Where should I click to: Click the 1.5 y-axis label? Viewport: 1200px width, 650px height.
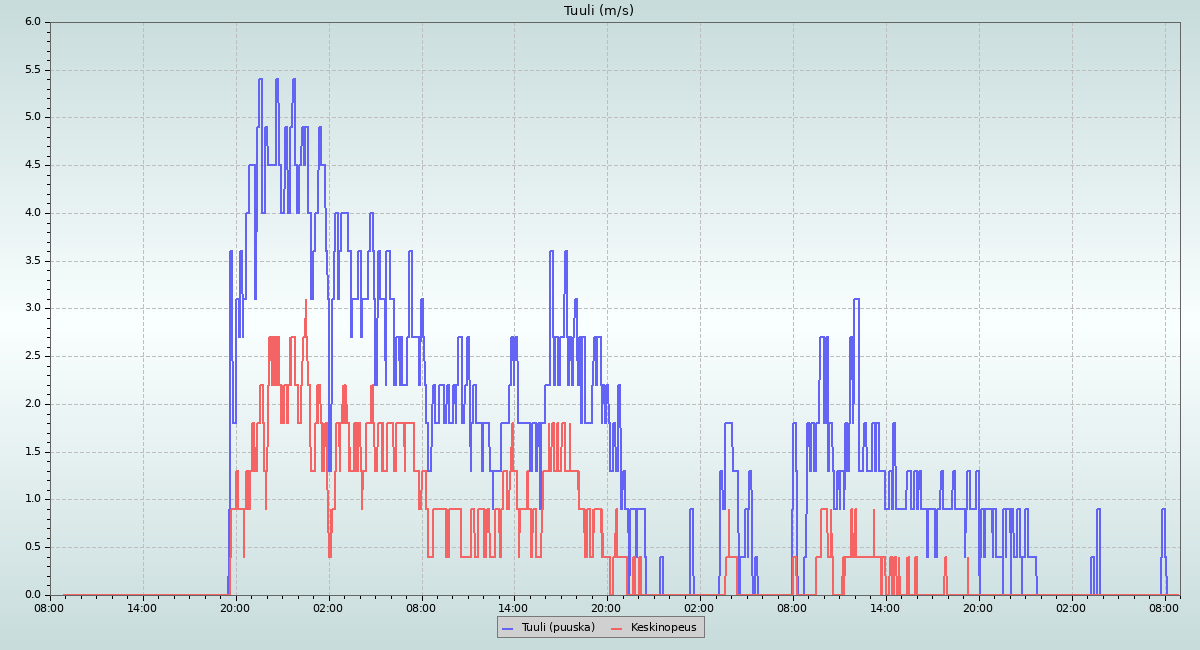click(x=32, y=451)
